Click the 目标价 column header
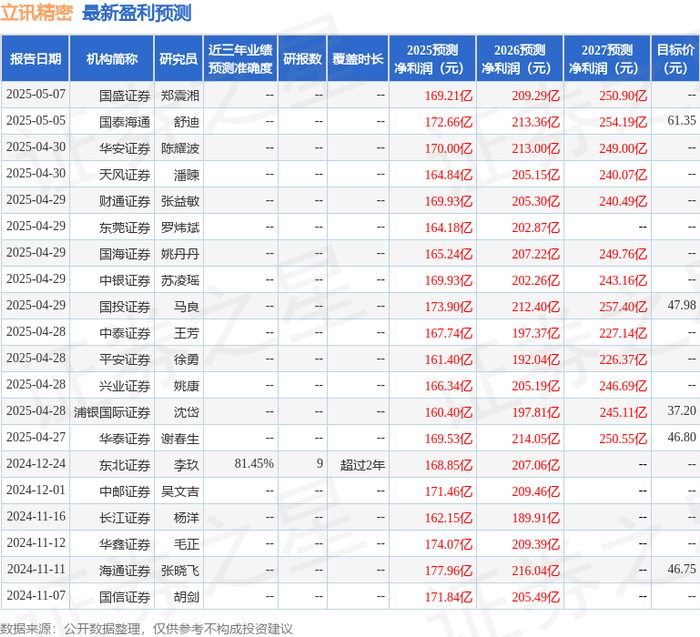This screenshot has height=637, width=700. tap(675, 59)
